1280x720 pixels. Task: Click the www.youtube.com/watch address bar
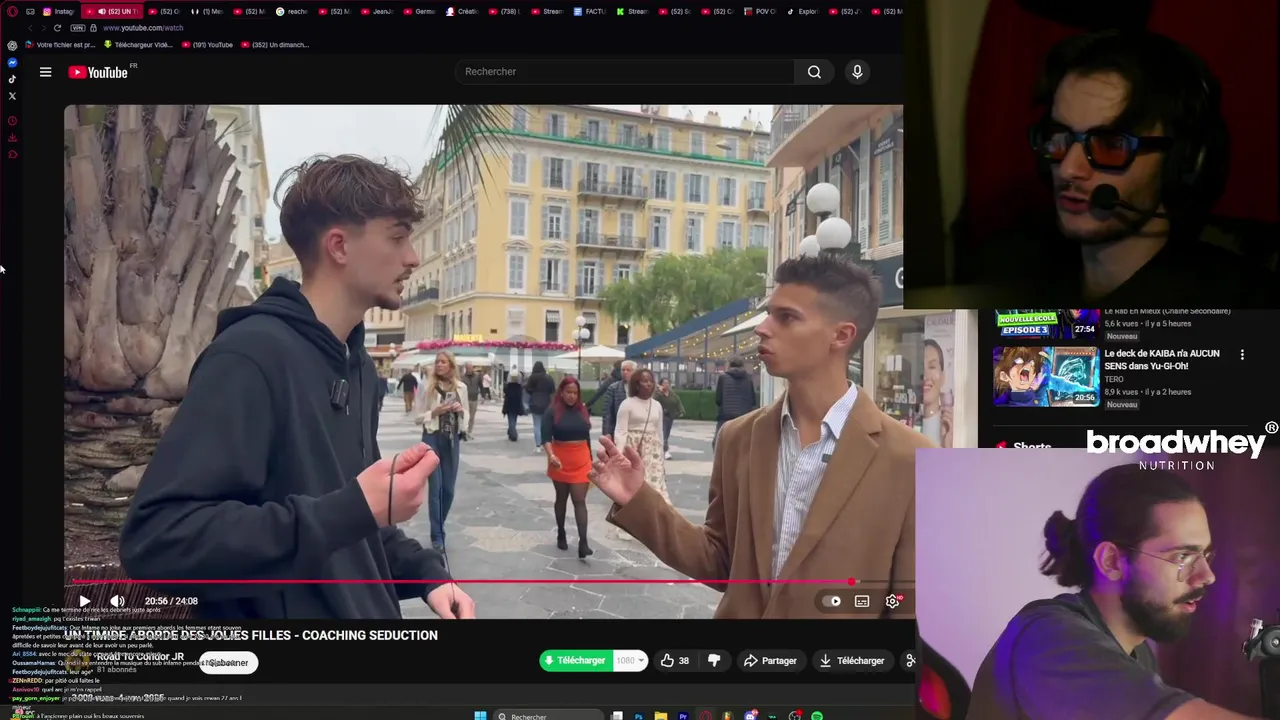pyautogui.click(x=143, y=28)
